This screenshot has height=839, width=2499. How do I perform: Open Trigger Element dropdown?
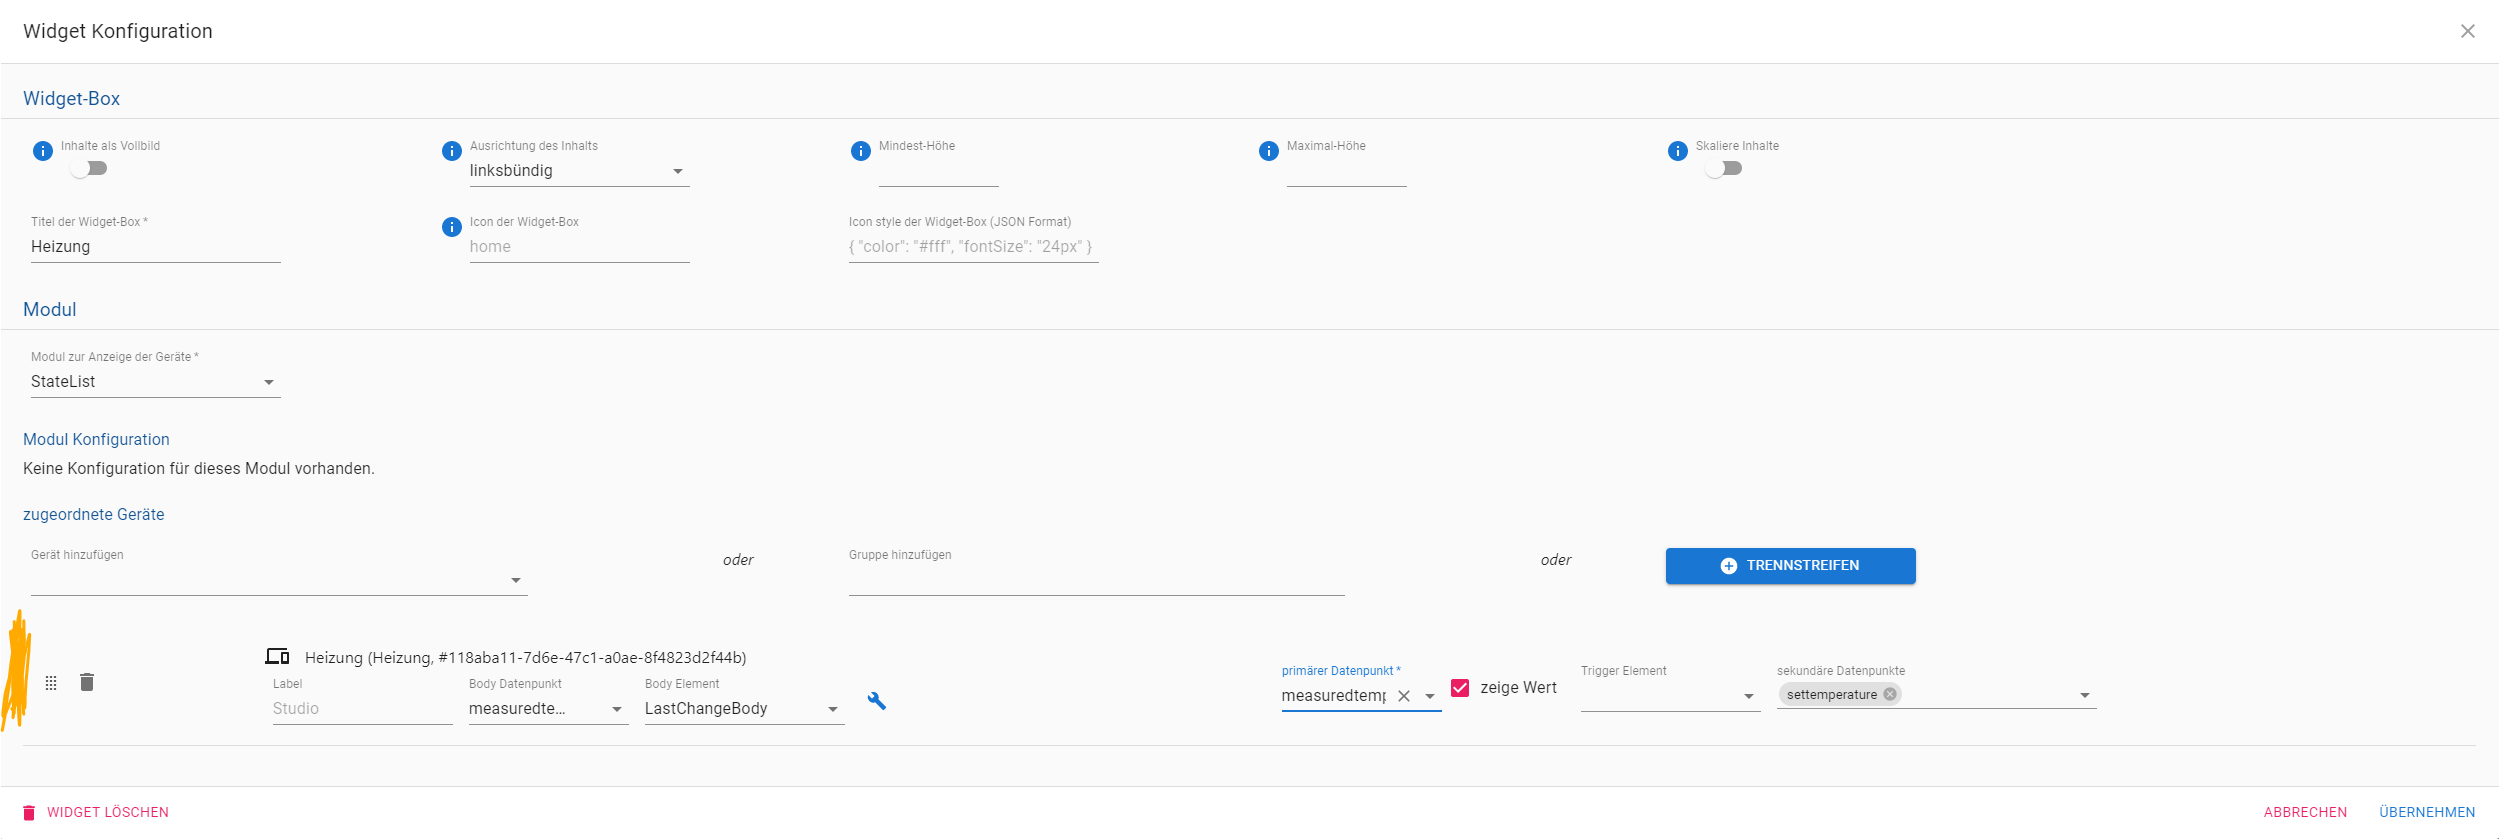[1670, 696]
